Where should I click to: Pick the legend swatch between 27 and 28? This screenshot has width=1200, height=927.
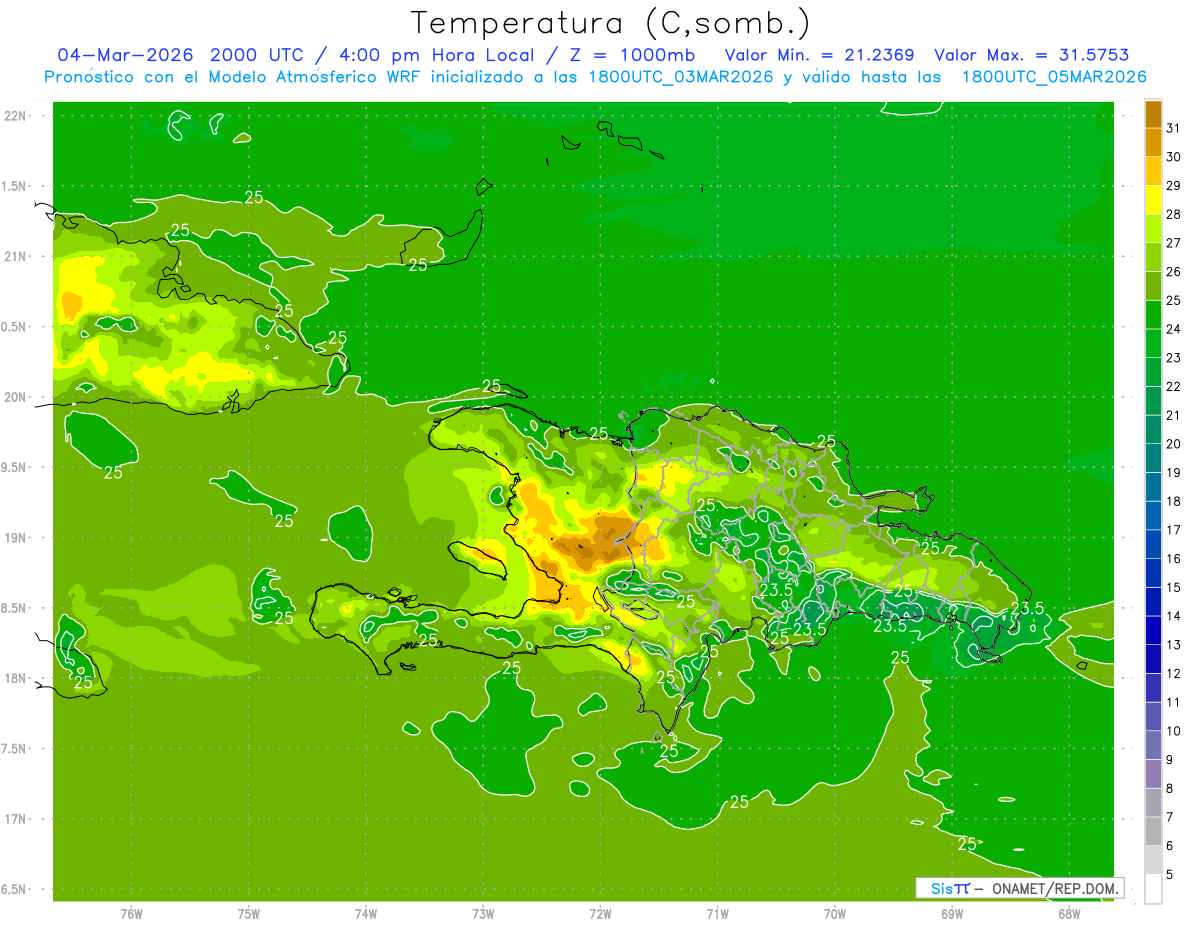[x=1153, y=229]
